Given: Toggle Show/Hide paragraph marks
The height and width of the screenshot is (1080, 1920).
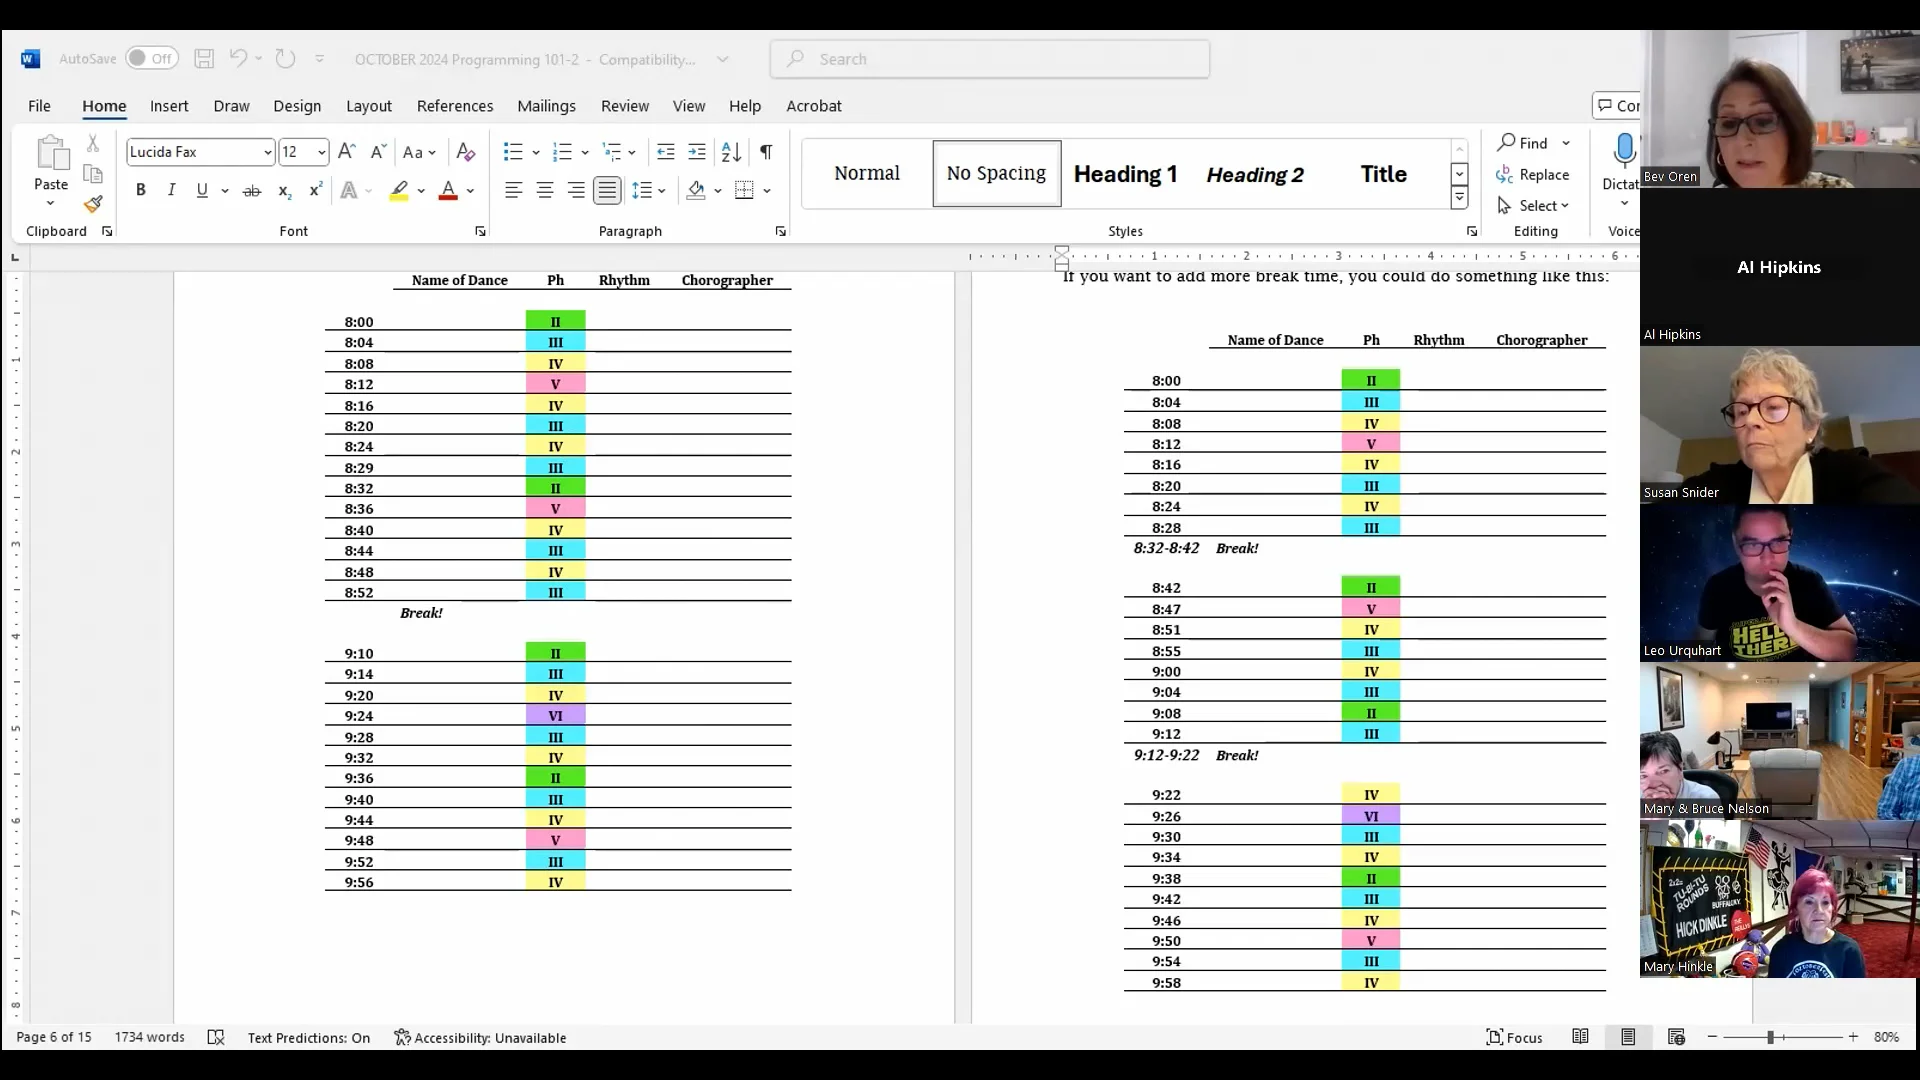Looking at the screenshot, I should pyautogui.click(x=766, y=152).
